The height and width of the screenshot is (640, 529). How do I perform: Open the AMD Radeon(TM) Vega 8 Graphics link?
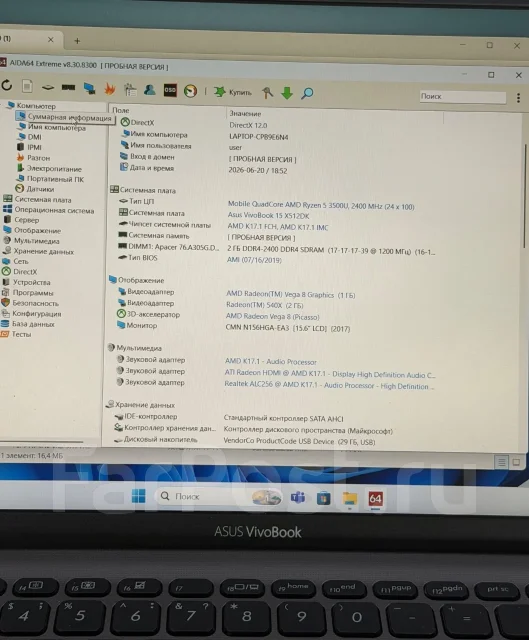pos(290,294)
